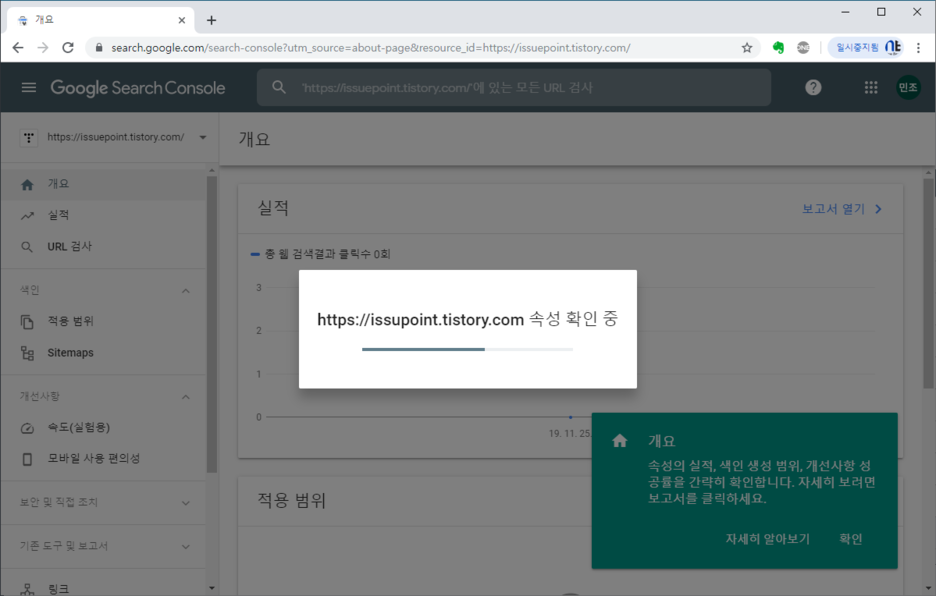Open the Evernote extension icon
The image size is (936, 596).
pos(778,48)
